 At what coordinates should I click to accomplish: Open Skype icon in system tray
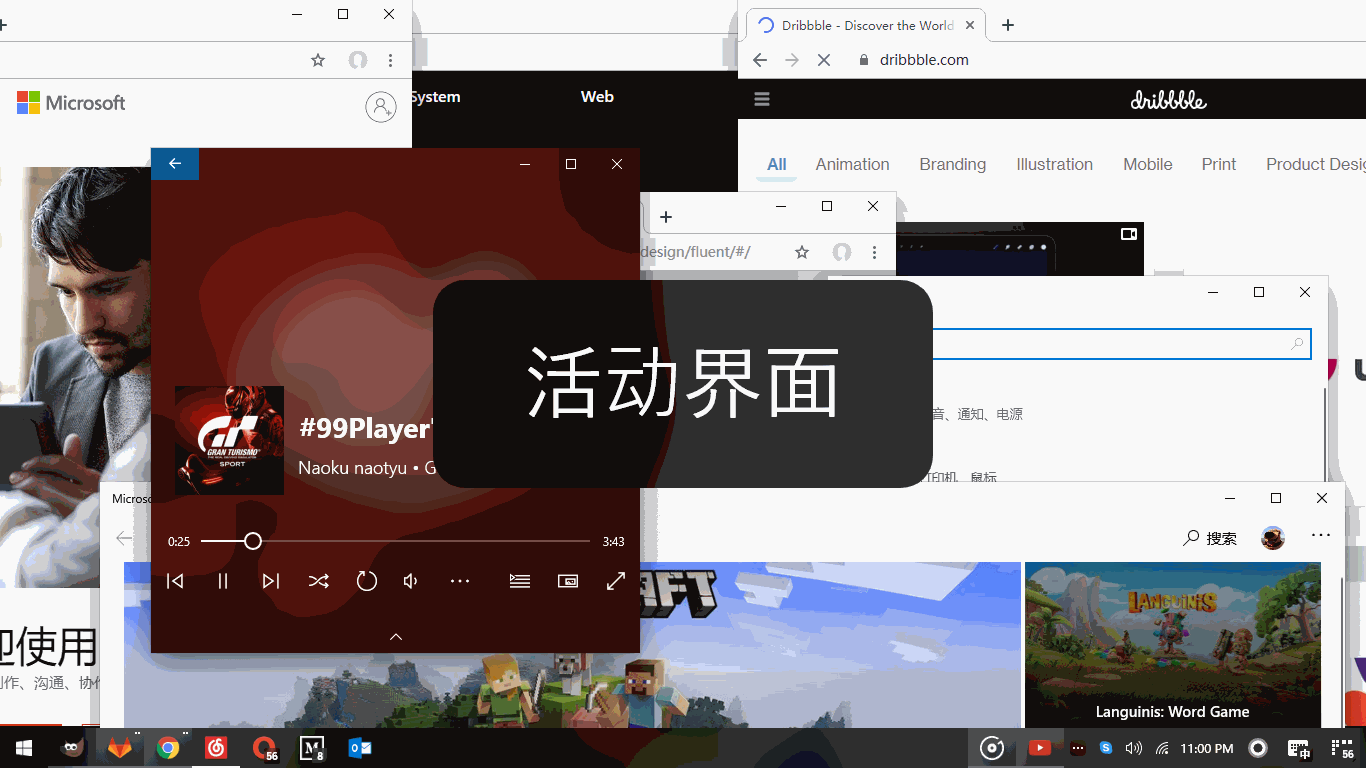1106,748
